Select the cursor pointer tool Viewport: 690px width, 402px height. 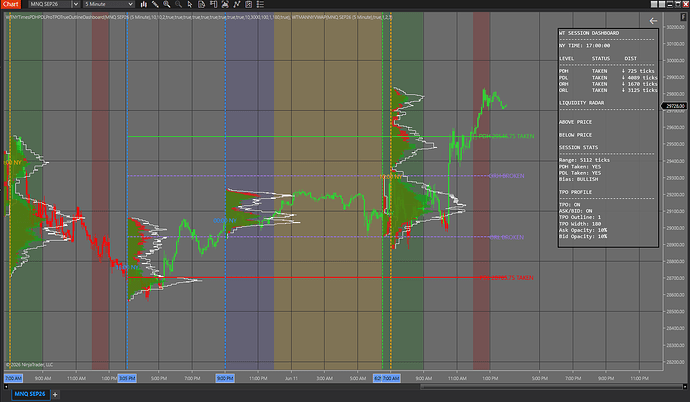pyautogui.click(x=190, y=4)
